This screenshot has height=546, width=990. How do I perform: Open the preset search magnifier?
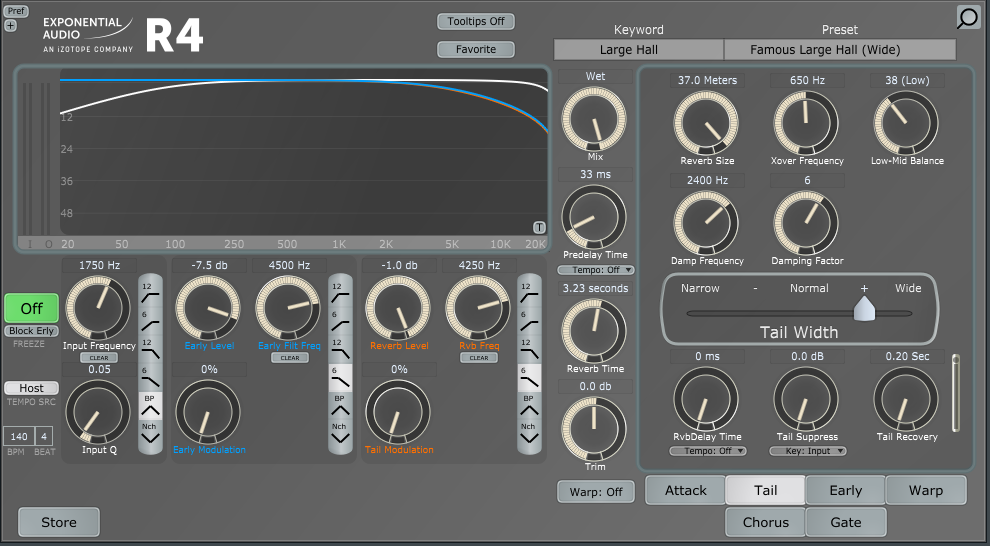tap(968, 17)
